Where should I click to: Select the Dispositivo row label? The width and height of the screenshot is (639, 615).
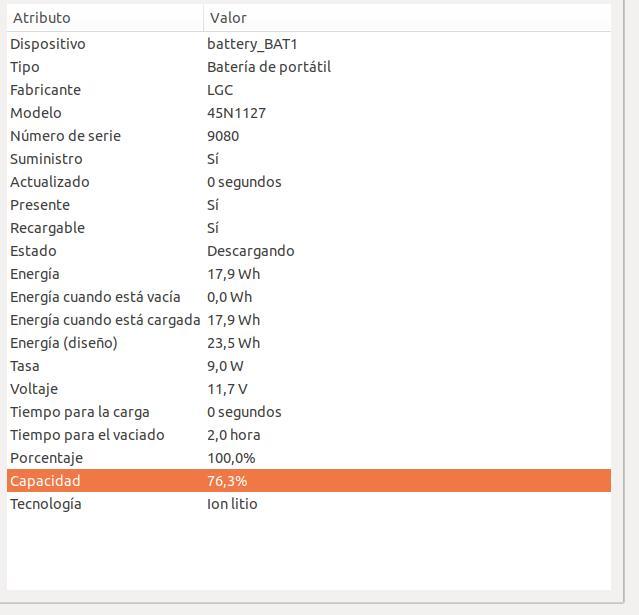[x=48, y=44]
